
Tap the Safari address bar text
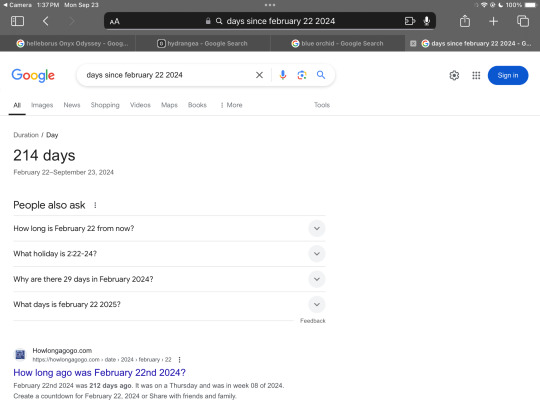click(281, 21)
